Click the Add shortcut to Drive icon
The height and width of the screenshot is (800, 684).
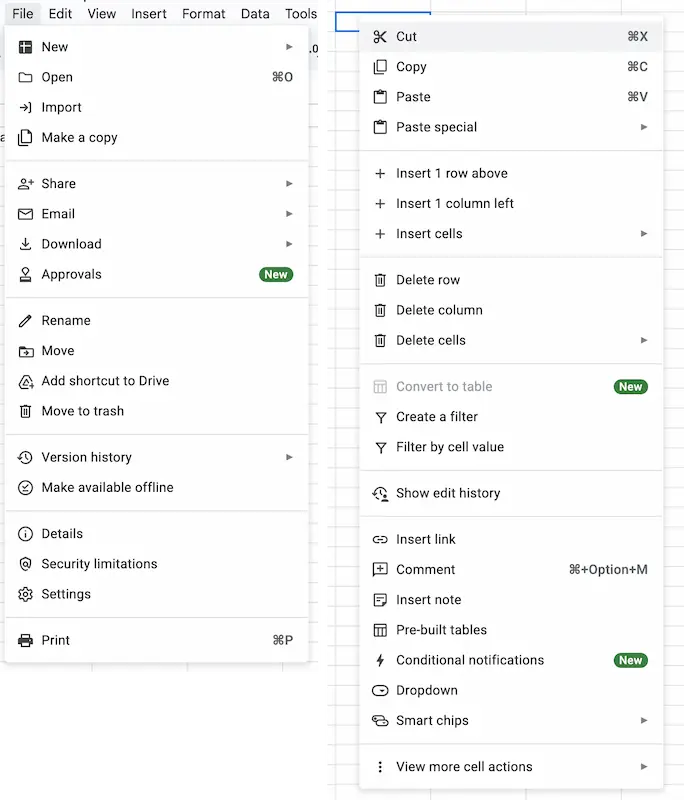pos(26,381)
